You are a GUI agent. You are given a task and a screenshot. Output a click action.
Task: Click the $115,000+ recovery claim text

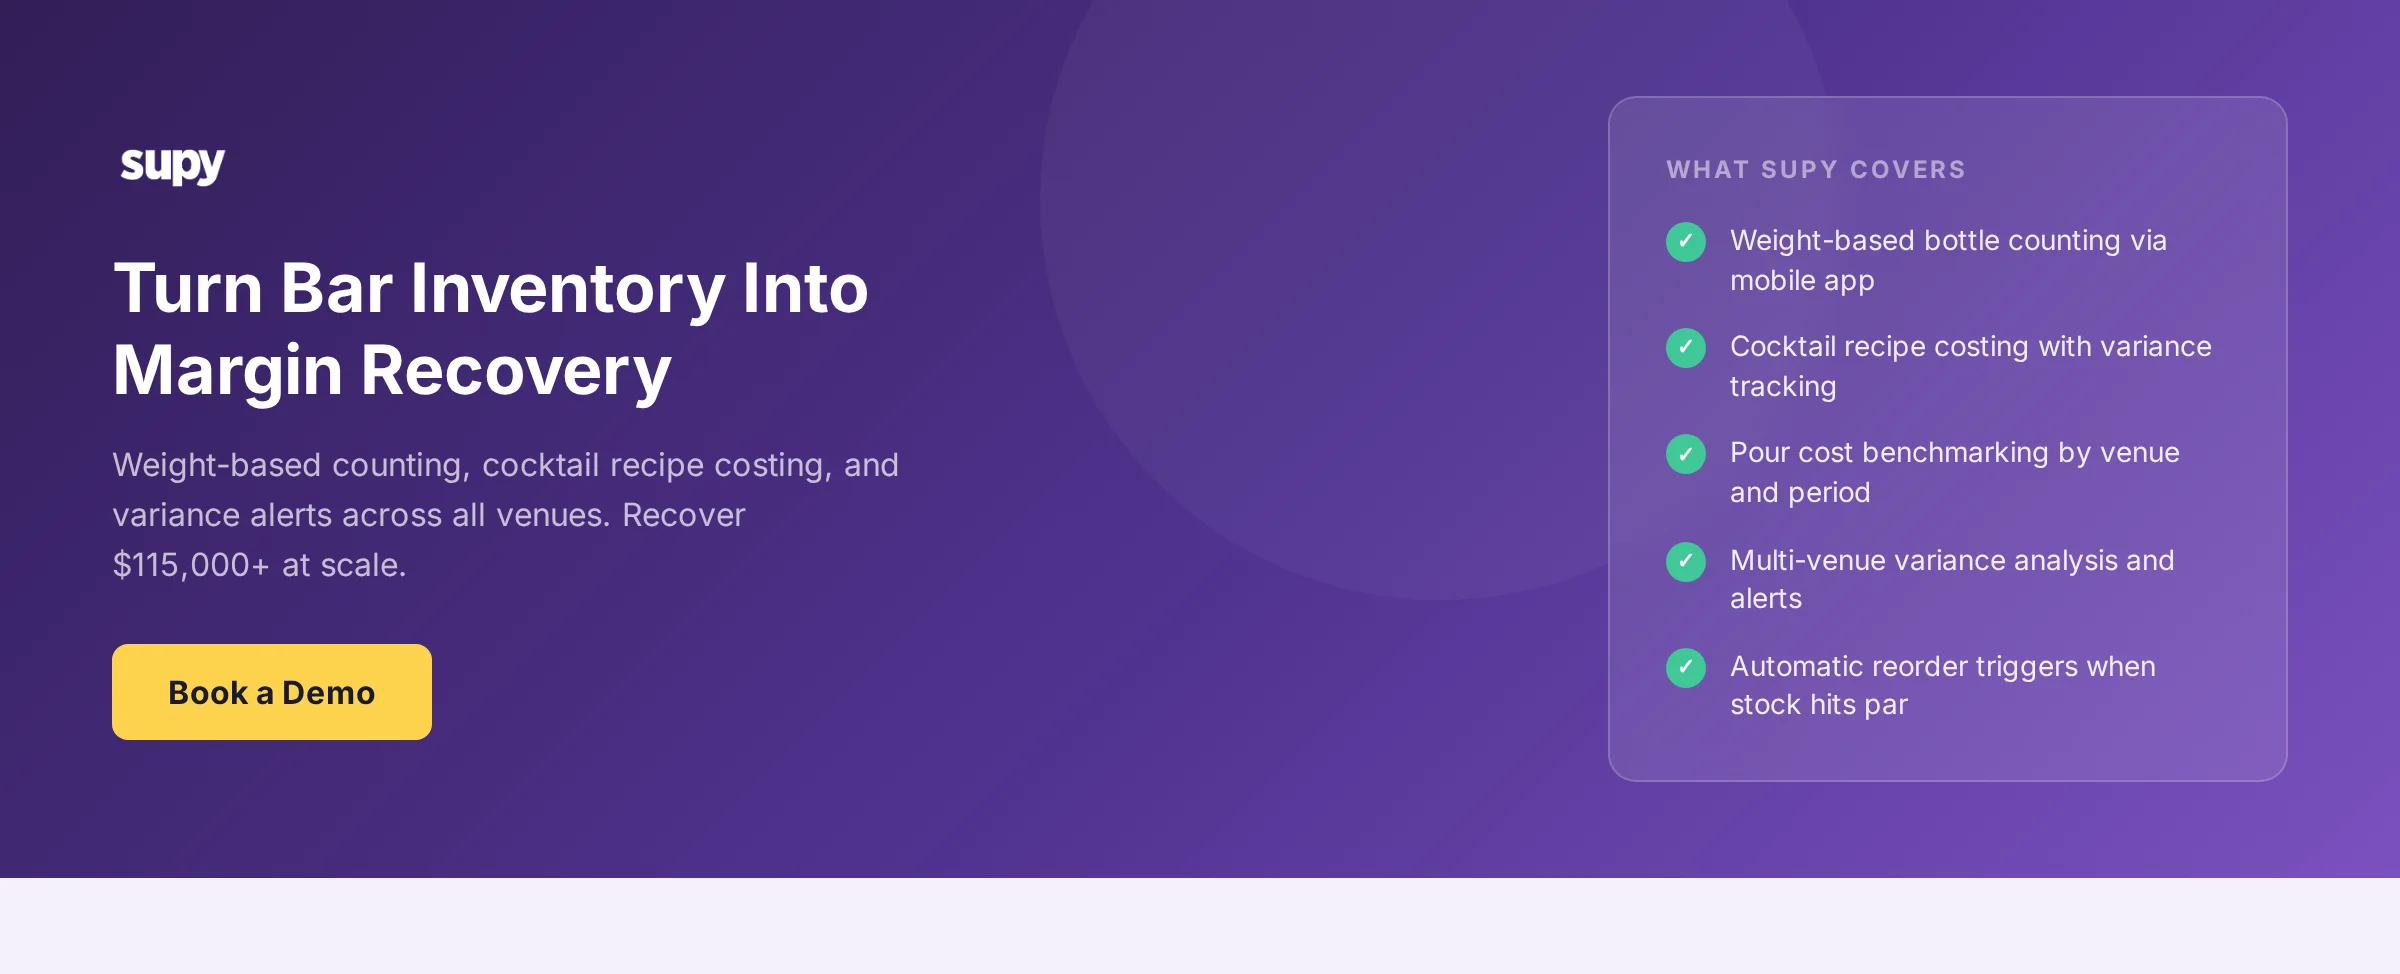[x=260, y=565]
